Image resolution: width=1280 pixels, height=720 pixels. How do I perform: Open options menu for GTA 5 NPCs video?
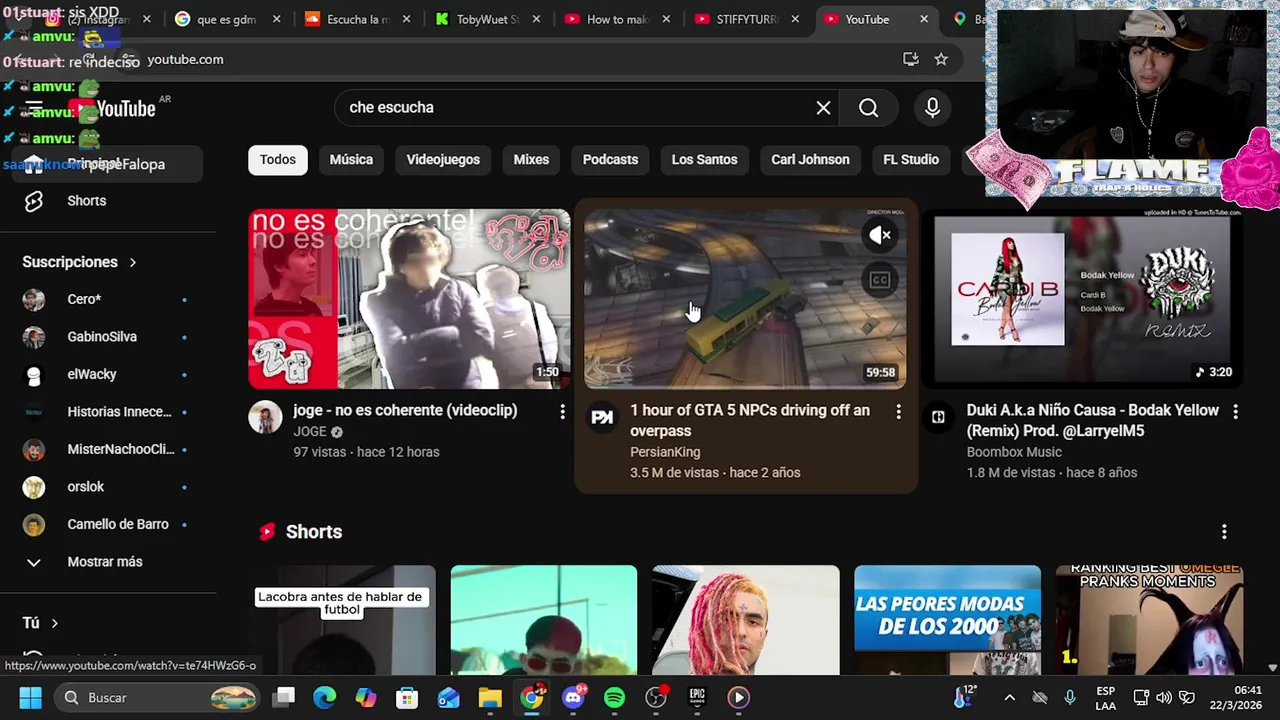(x=898, y=412)
